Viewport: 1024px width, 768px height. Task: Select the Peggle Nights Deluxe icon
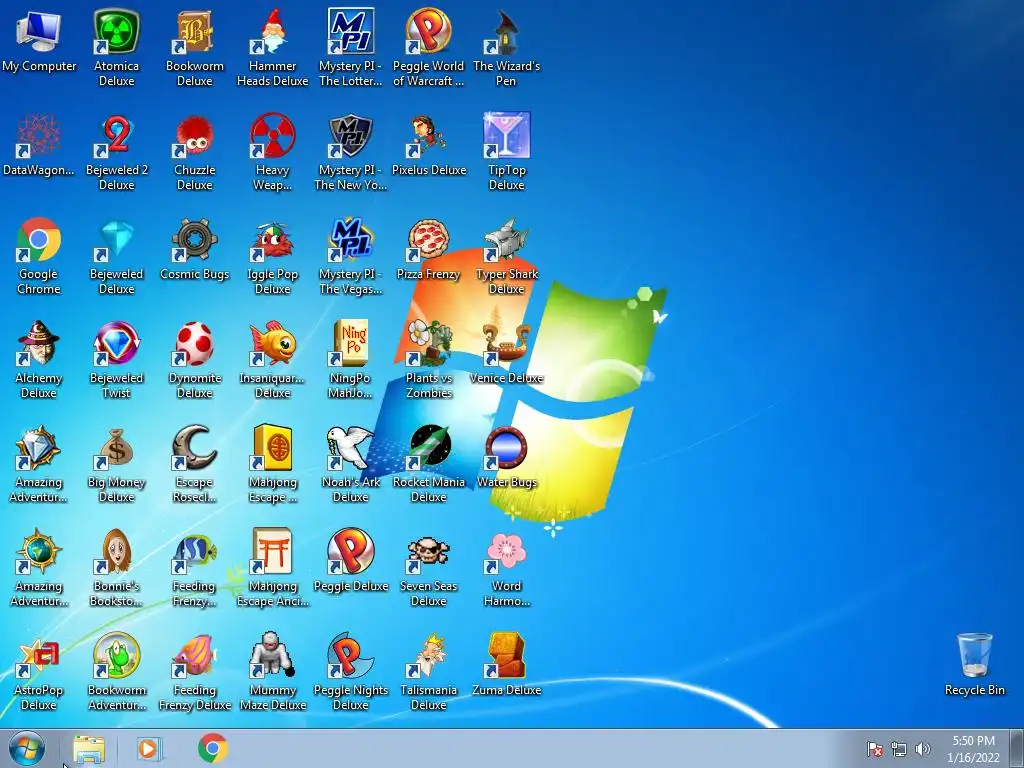351,656
